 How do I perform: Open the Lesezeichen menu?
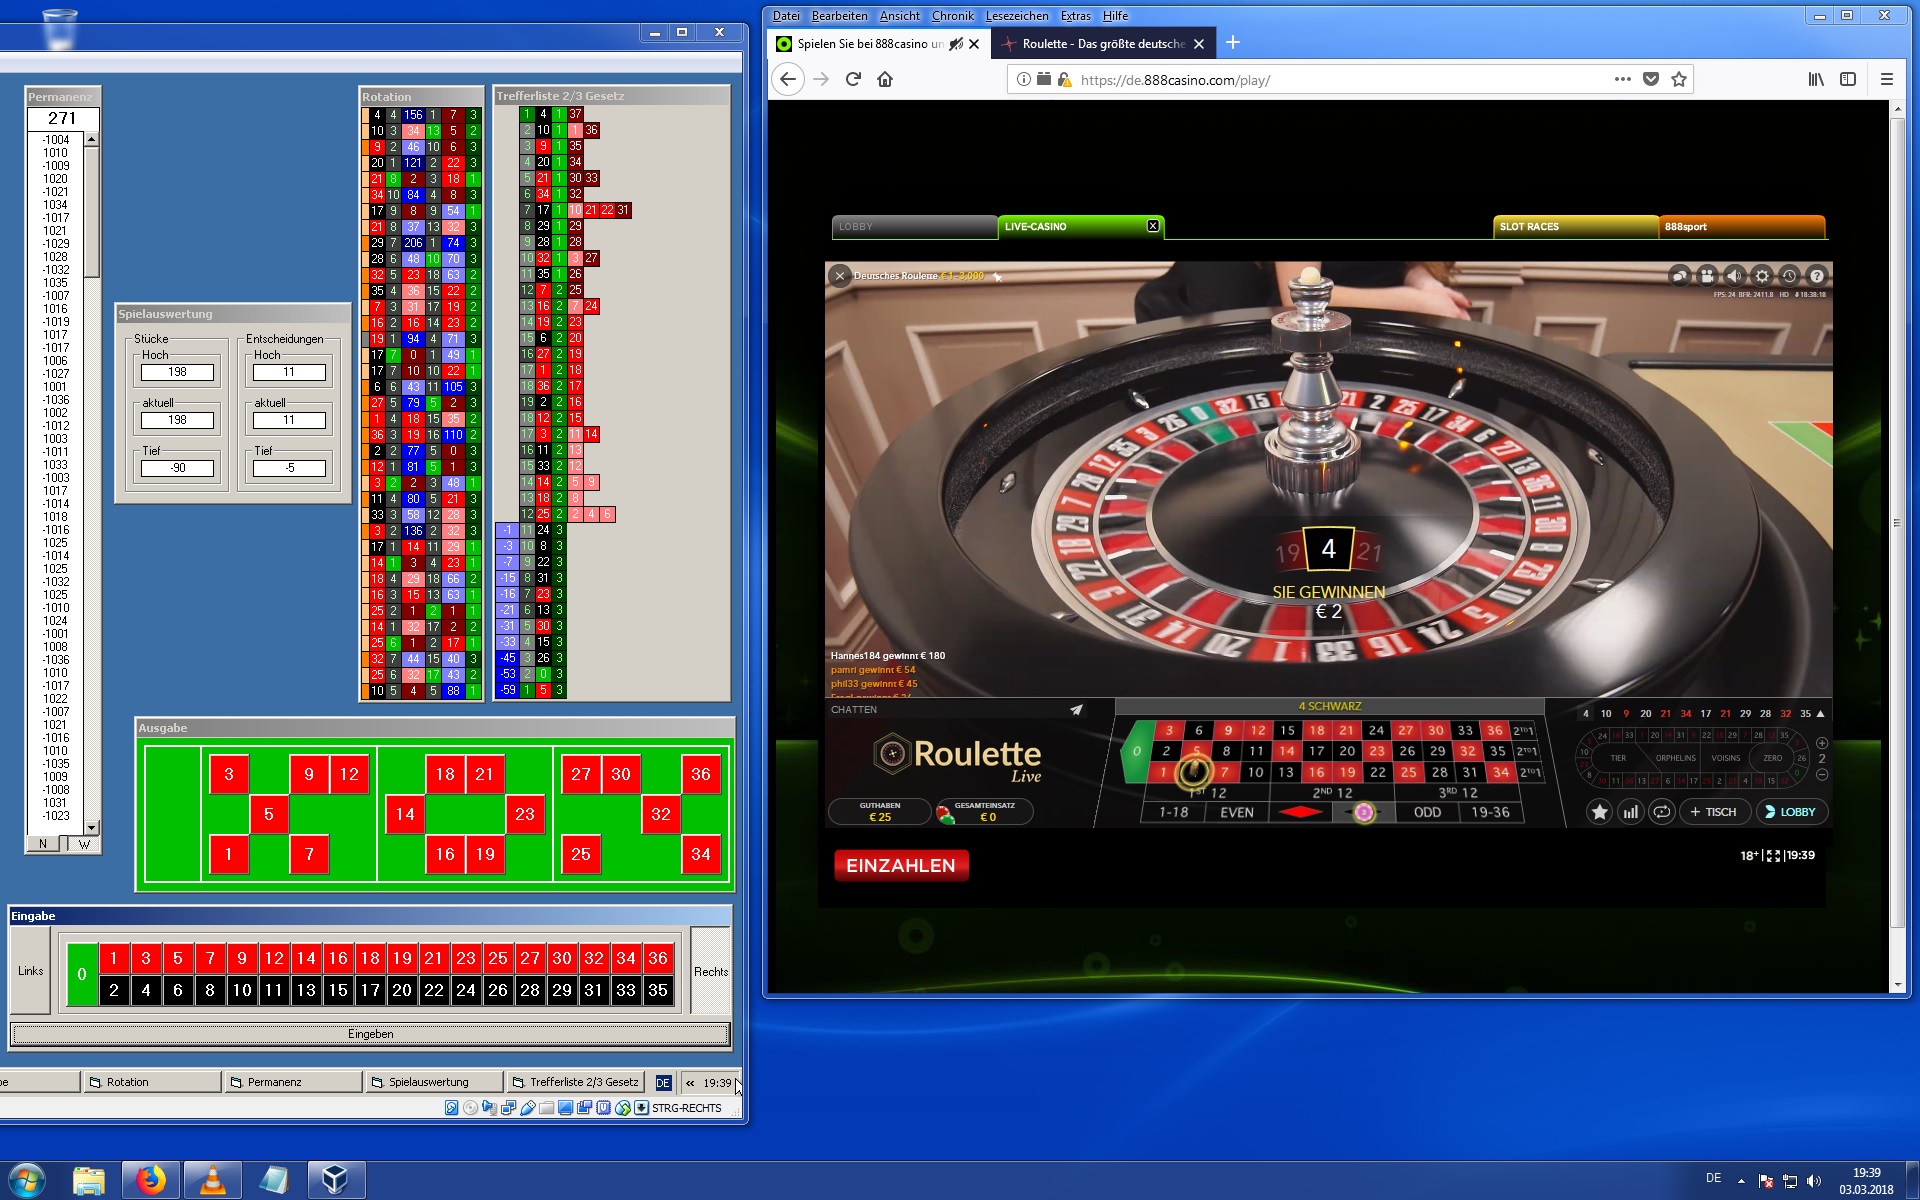tap(1016, 16)
